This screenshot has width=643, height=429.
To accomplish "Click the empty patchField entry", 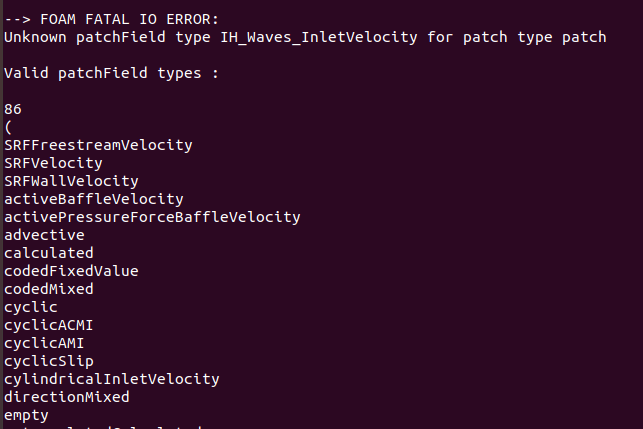I will [26, 415].
